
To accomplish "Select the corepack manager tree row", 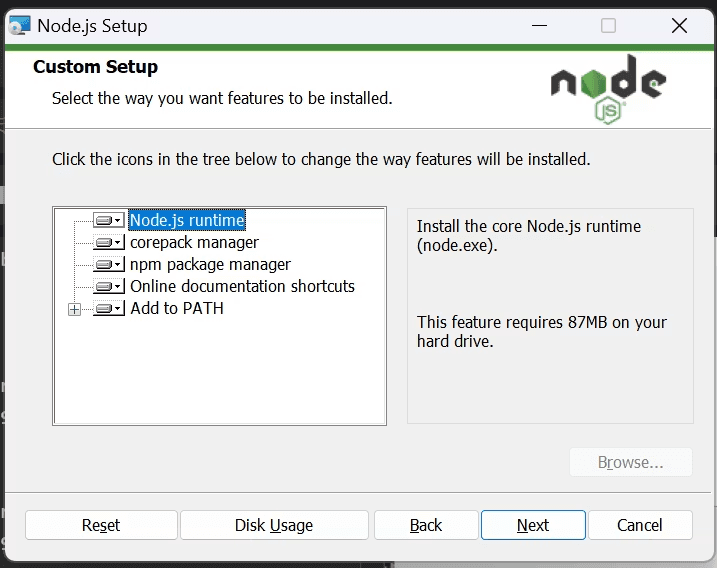I will 194,242.
